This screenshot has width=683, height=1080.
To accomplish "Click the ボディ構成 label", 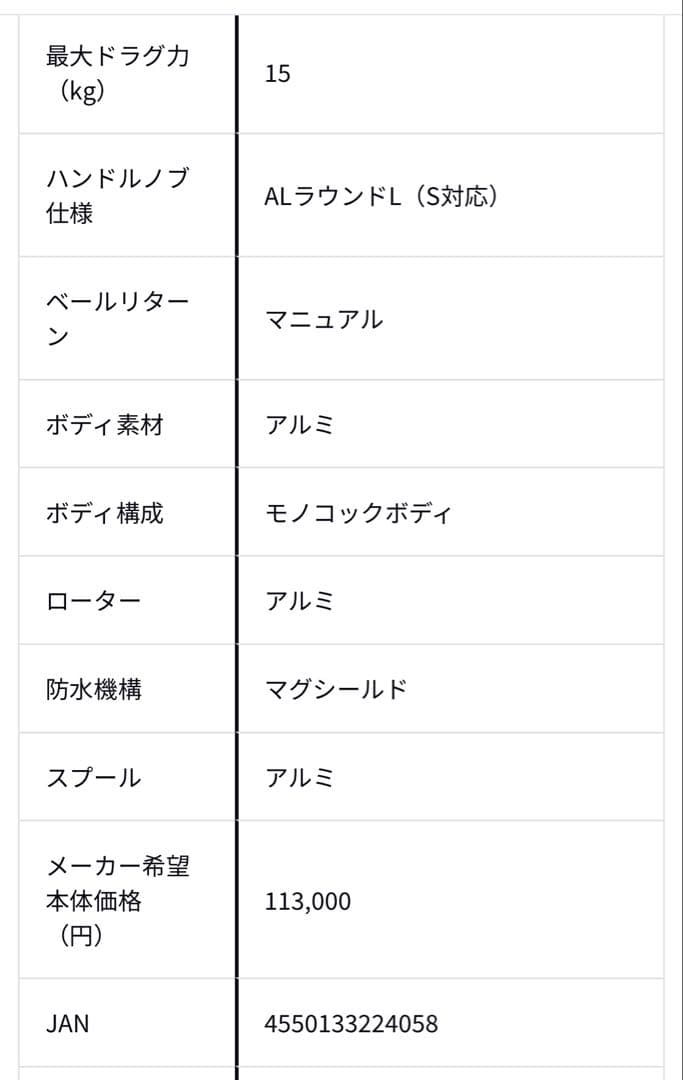I will pyautogui.click(x=104, y=513).
